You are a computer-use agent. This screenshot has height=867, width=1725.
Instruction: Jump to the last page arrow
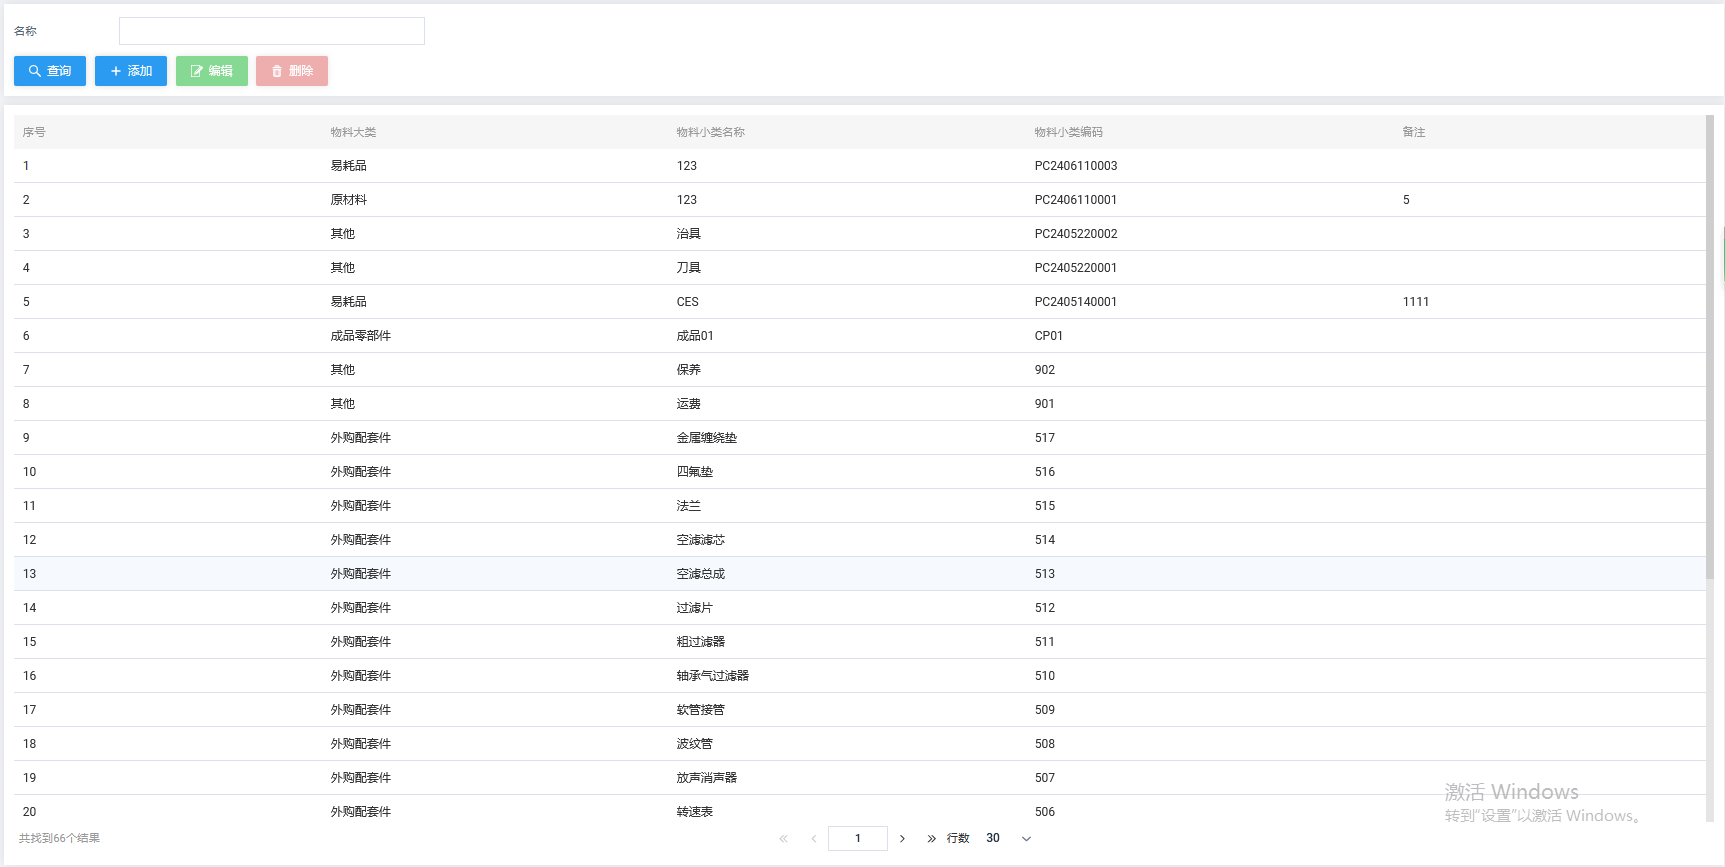coord(931,839)
